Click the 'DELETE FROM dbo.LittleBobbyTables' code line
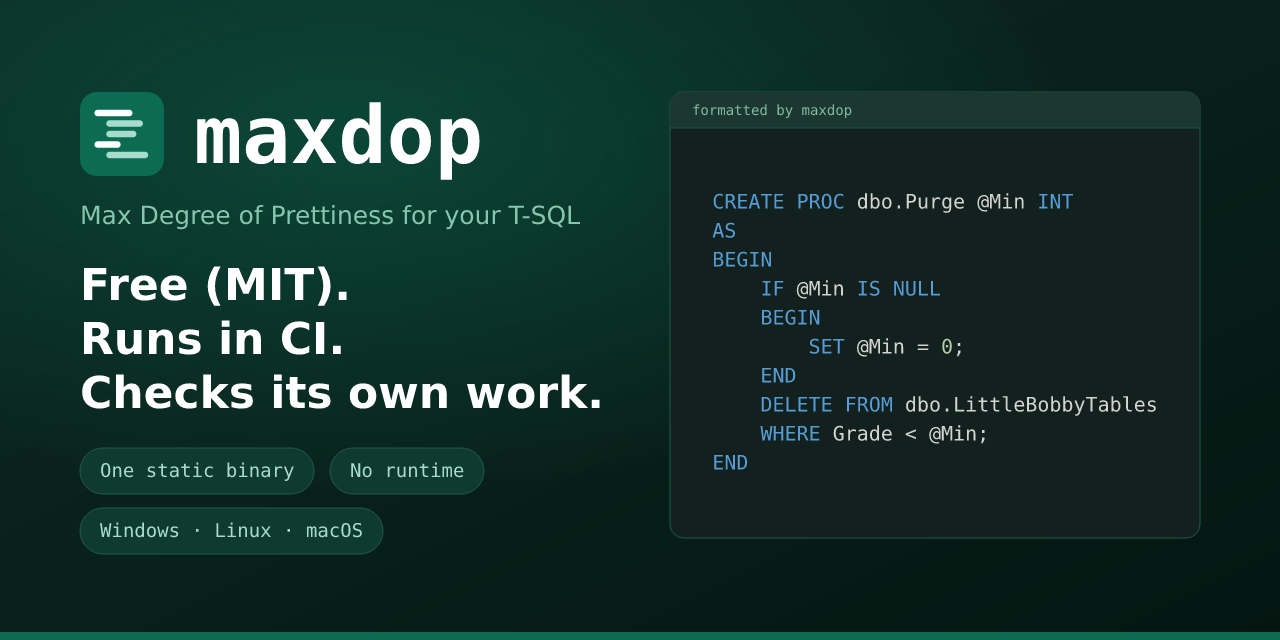 [x=958, y=405]
